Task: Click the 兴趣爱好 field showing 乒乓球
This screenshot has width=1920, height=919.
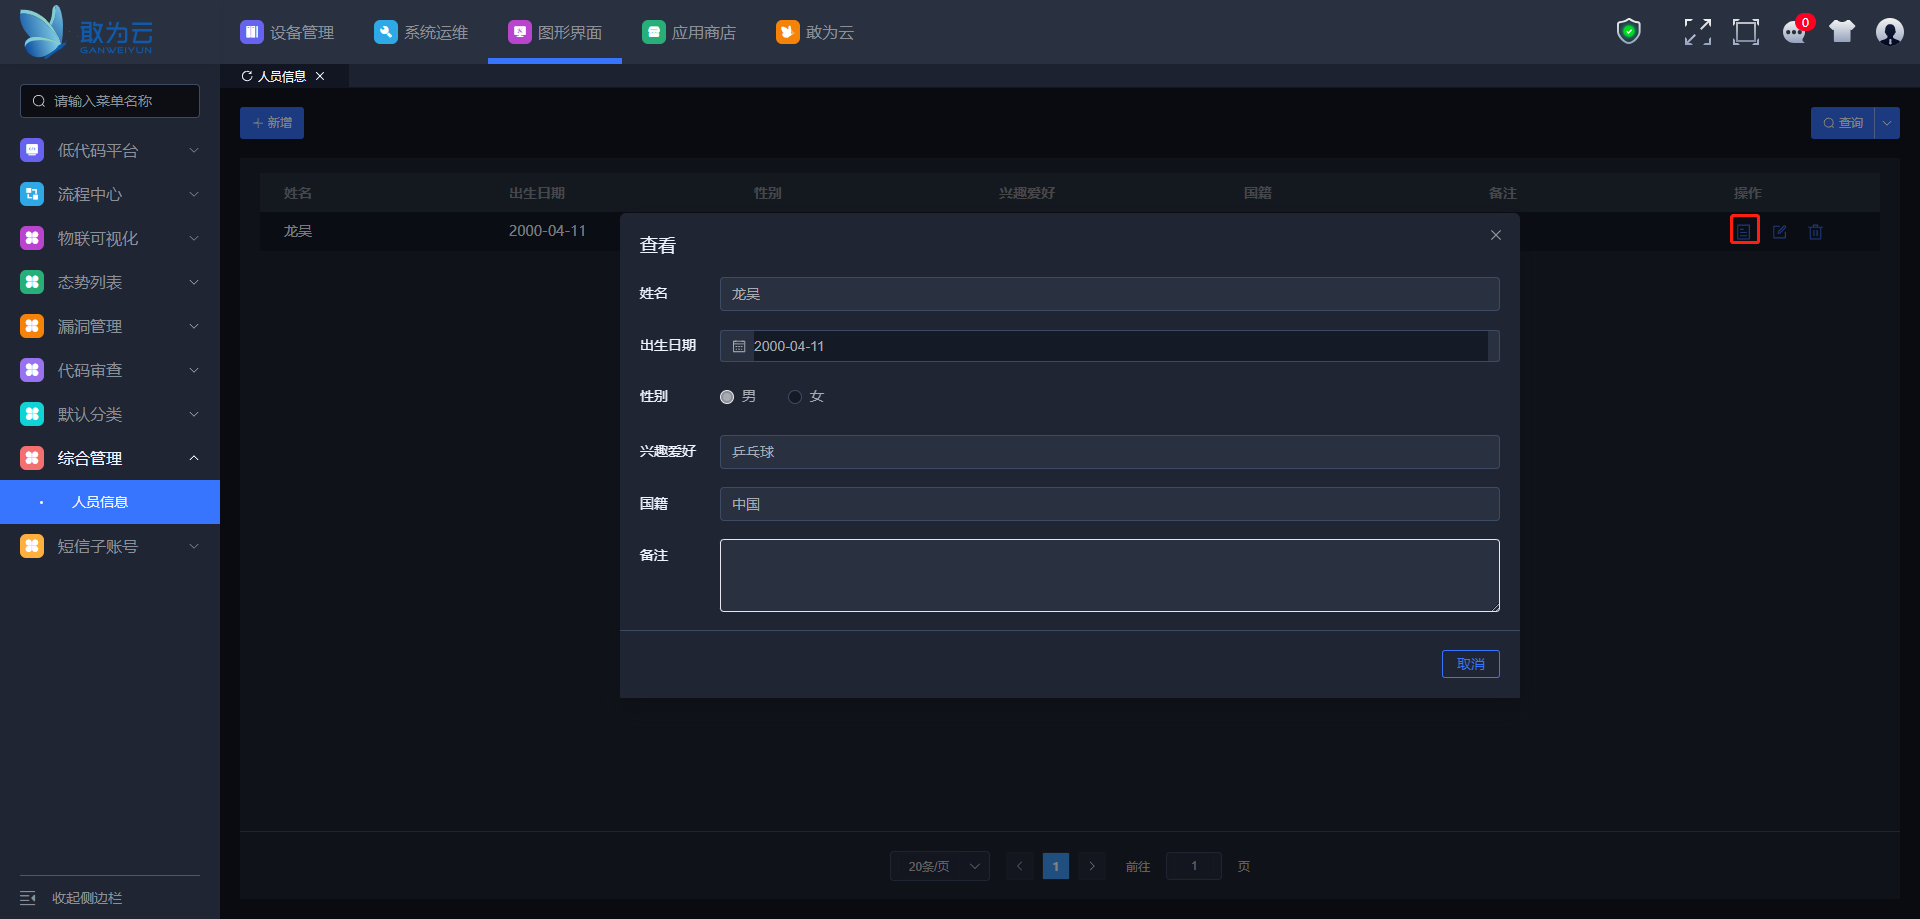Action: pyautogui.click(x=1110, y=452)
